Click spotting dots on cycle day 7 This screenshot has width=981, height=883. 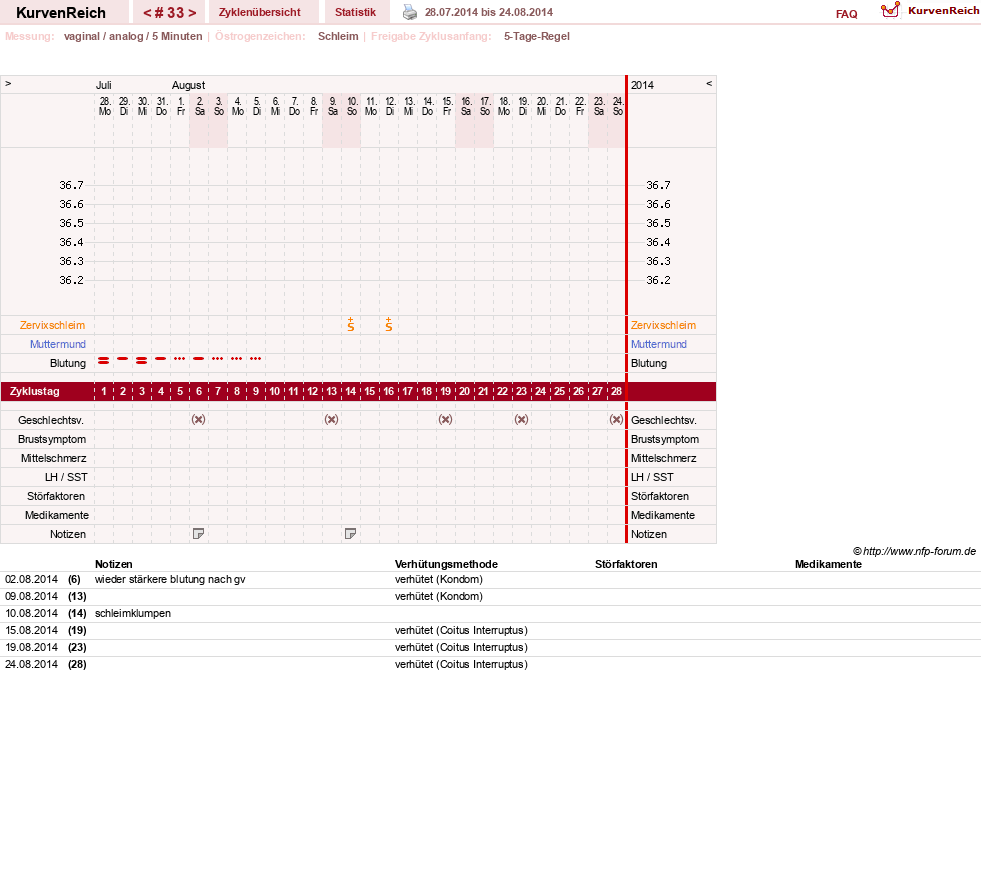pyautogui.click(x=218, y=359)
